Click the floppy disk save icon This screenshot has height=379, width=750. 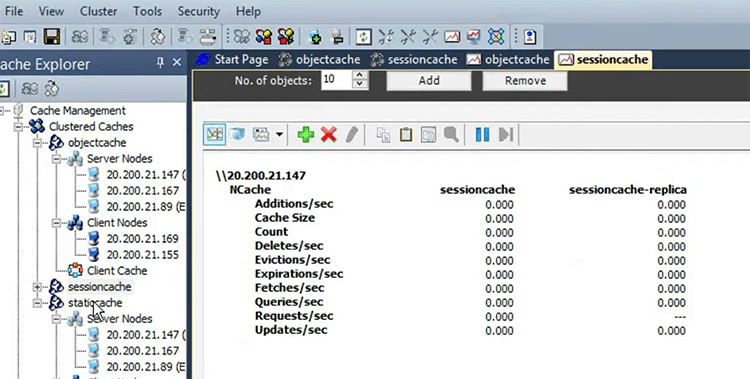52,37
